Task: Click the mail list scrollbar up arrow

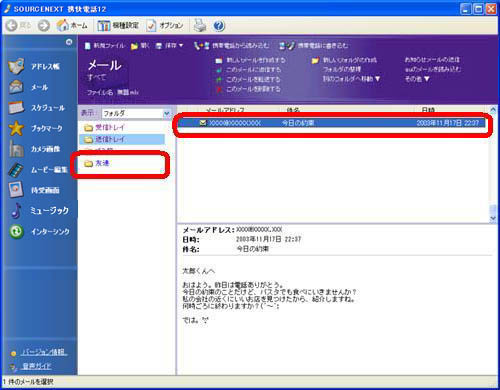Action: tap(493, 109)
